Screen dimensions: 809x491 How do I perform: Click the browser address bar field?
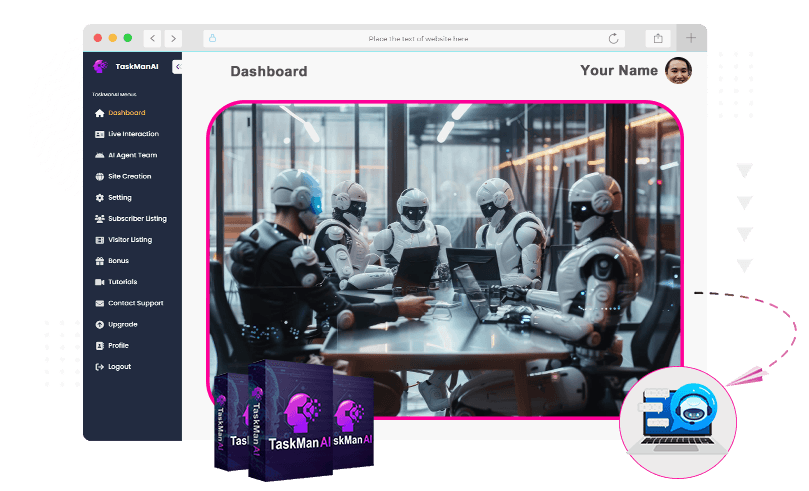click(x=414, y=39)
